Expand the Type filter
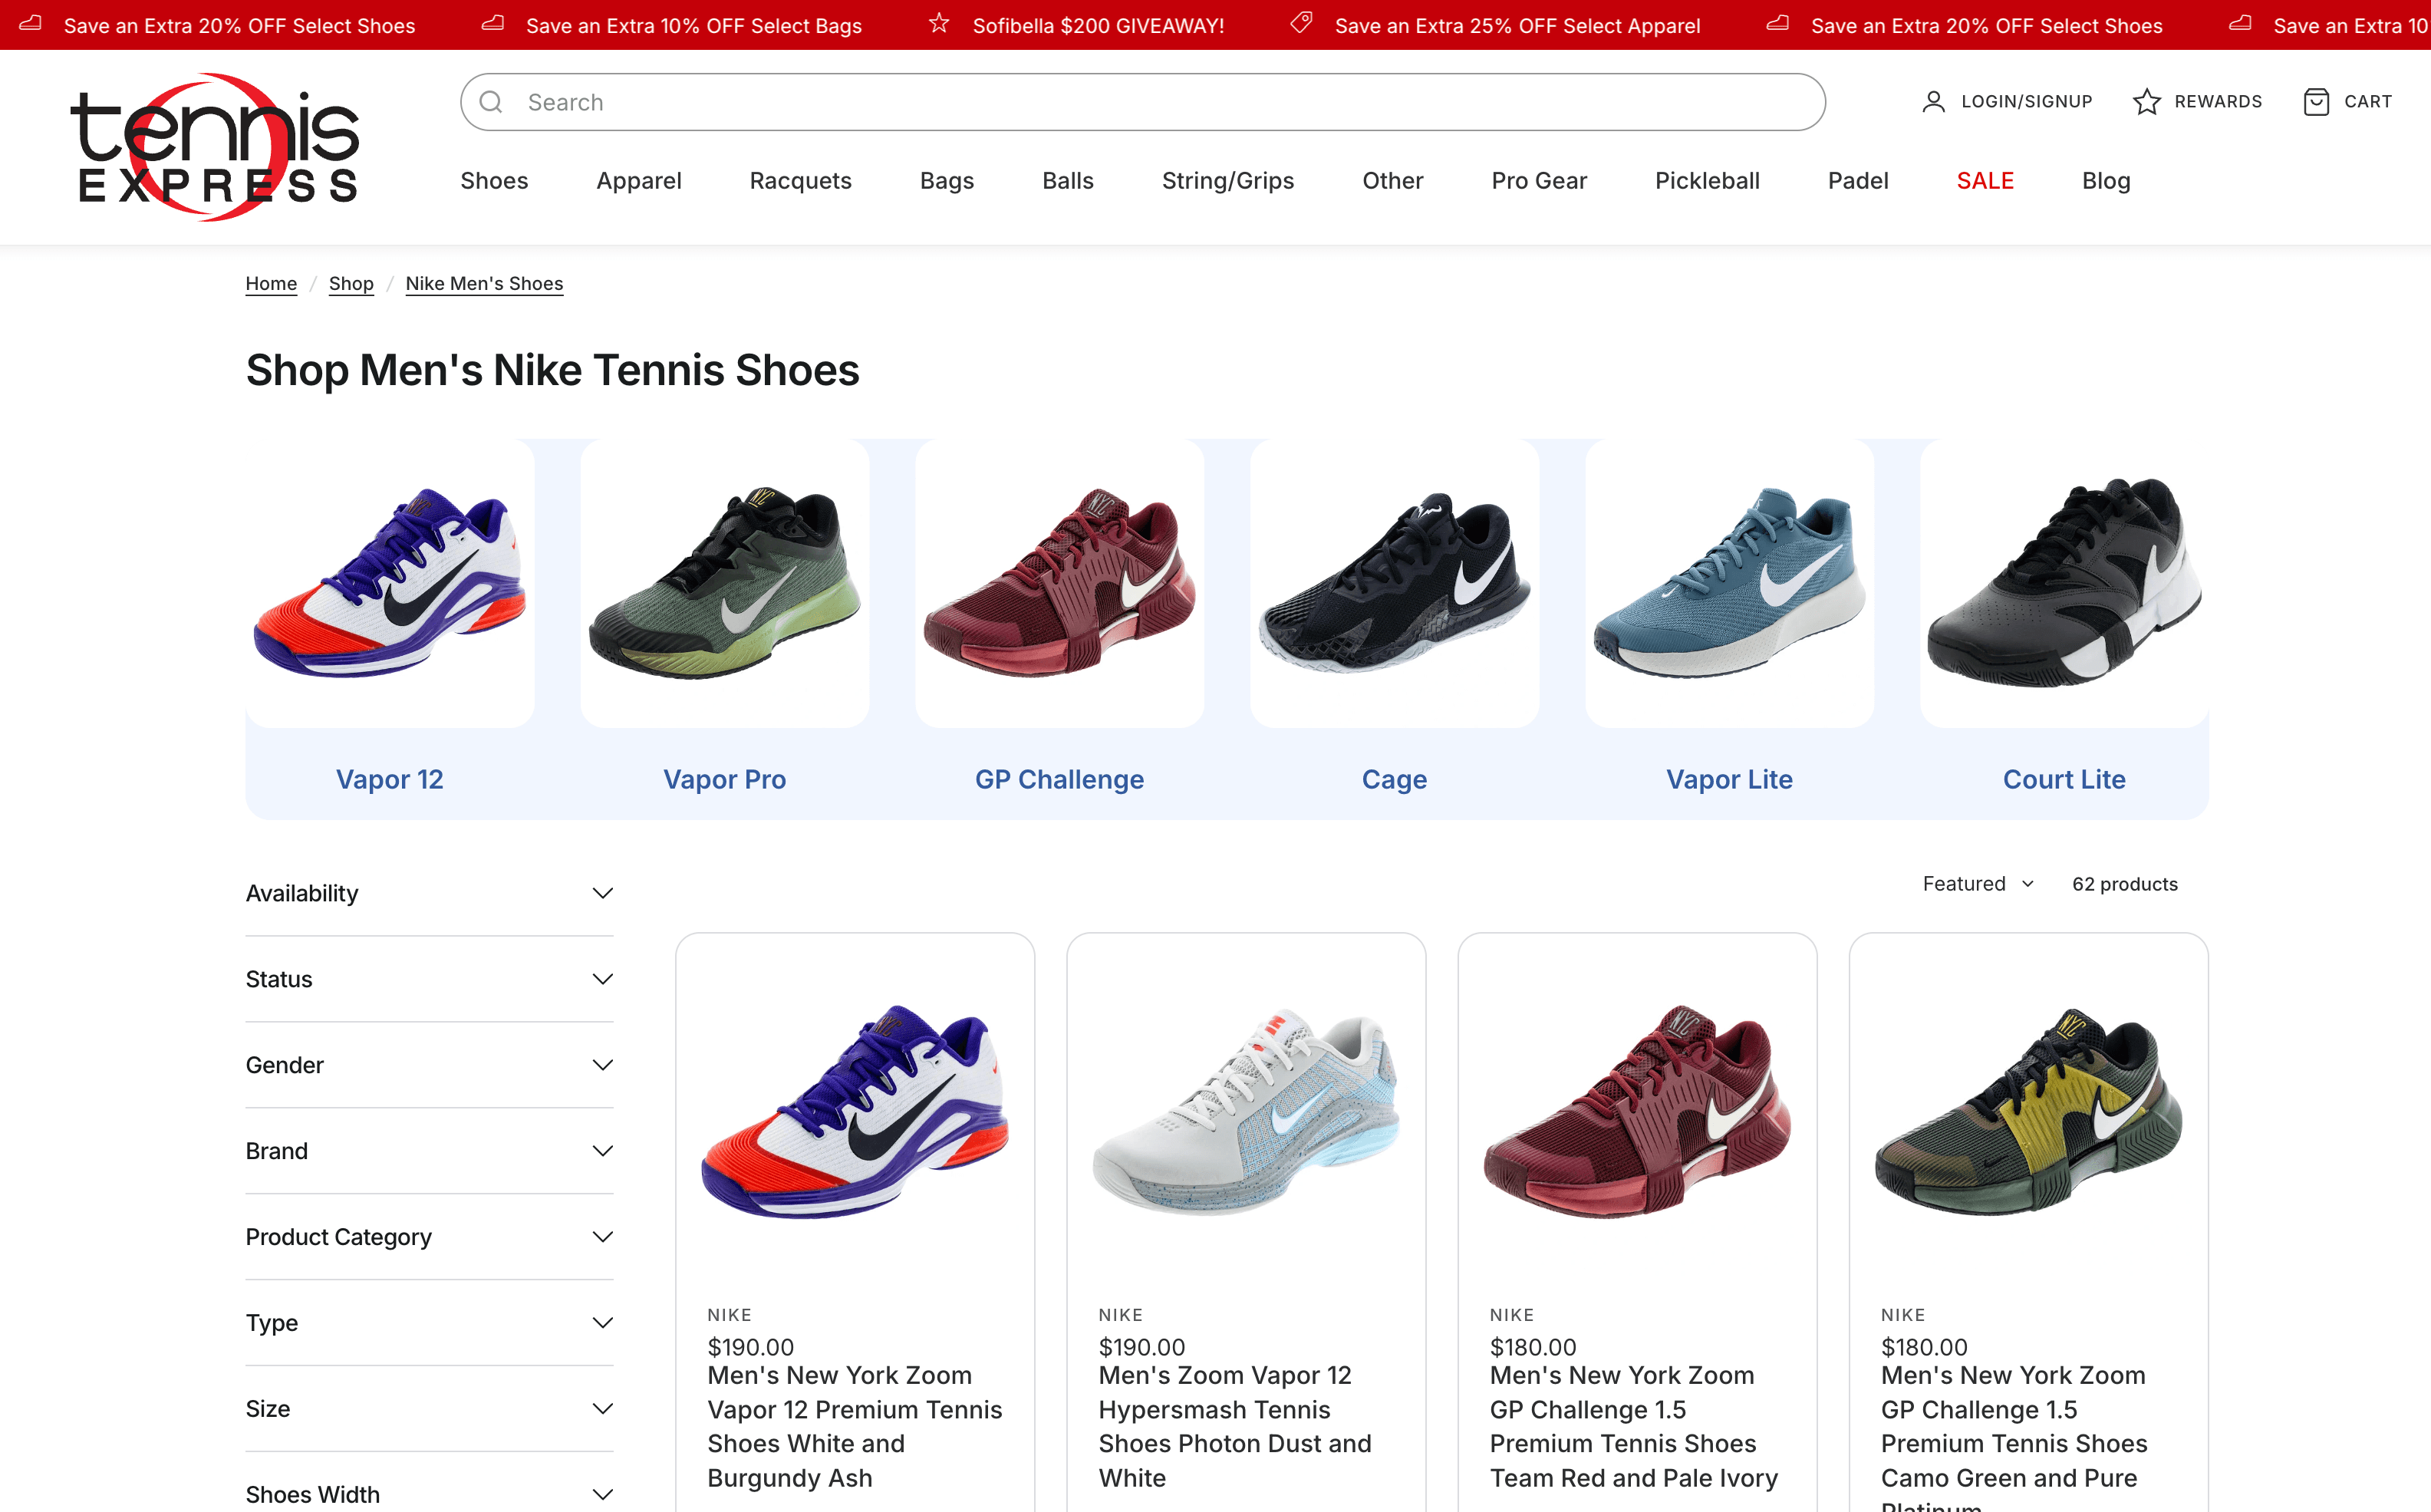 coord(429,1323)
